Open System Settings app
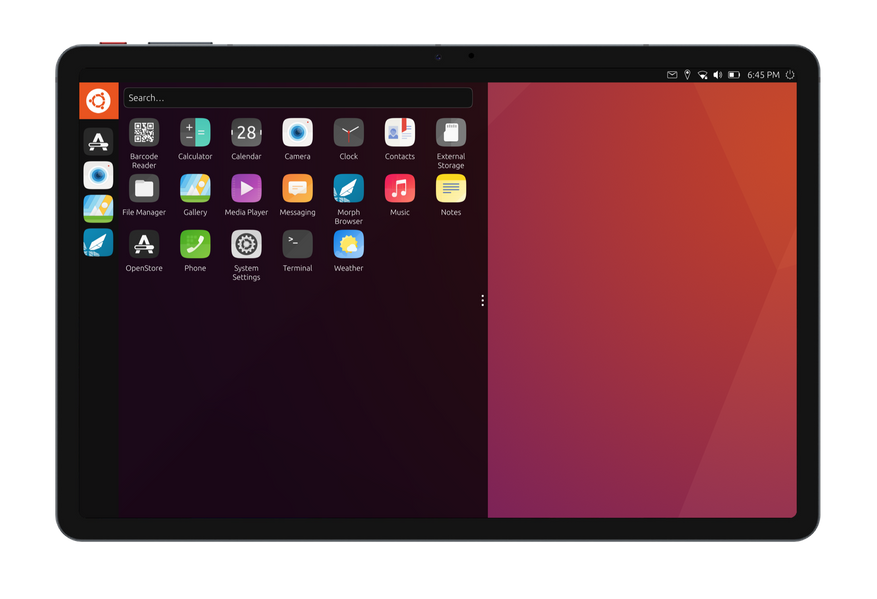Screen dimensions: 877x599 pos(246,244)
